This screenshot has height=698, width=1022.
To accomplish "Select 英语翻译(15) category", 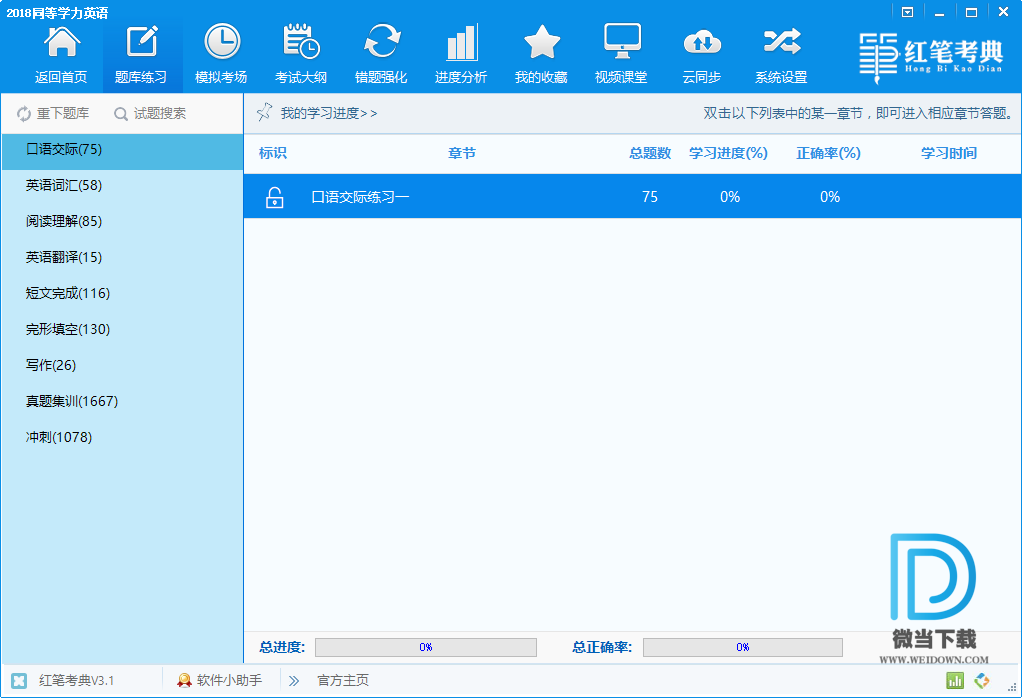I will point(123,257).
